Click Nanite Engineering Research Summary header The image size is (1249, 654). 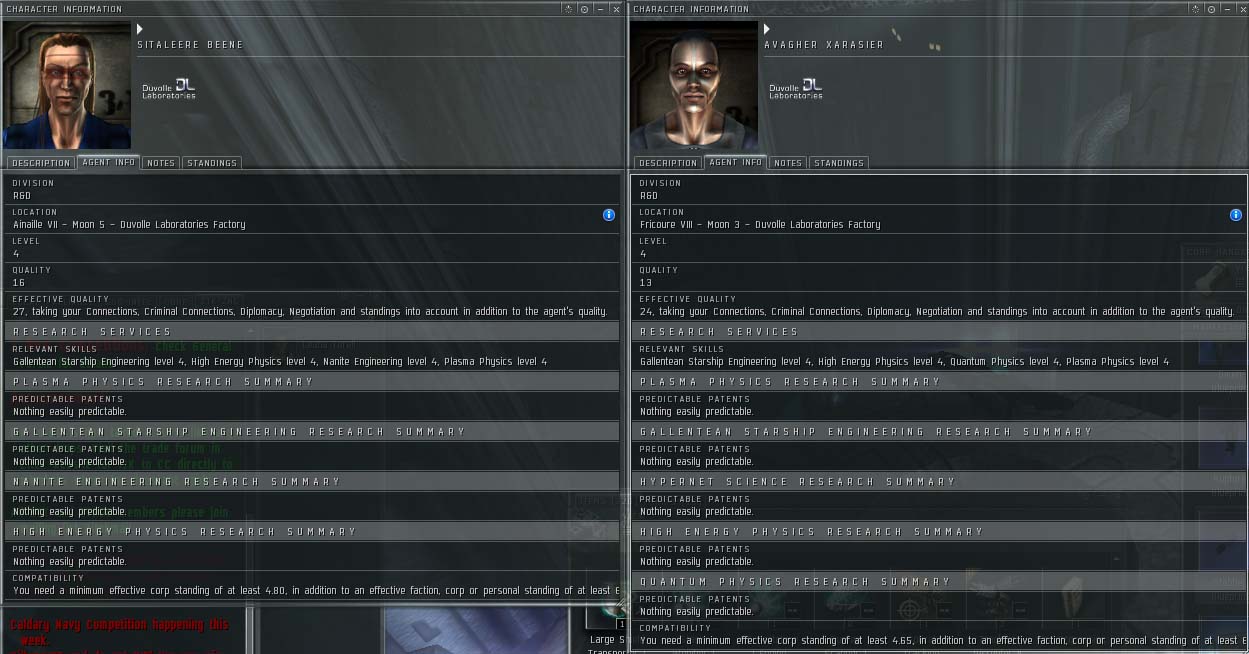click(x=312, y=481)
